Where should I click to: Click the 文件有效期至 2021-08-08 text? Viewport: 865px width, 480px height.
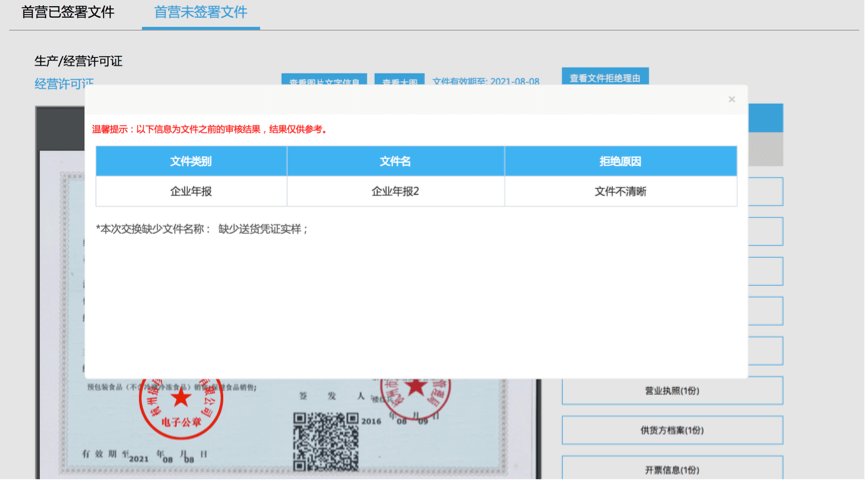(485, 81)
